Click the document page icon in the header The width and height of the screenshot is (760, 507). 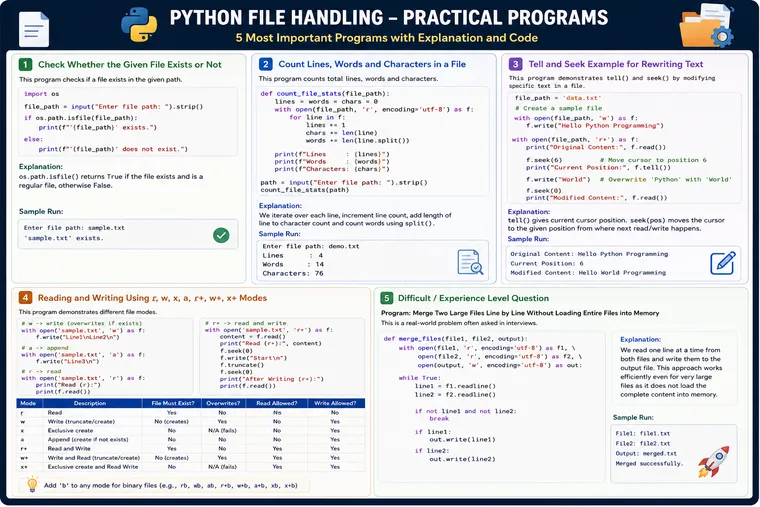click(34, 30)
